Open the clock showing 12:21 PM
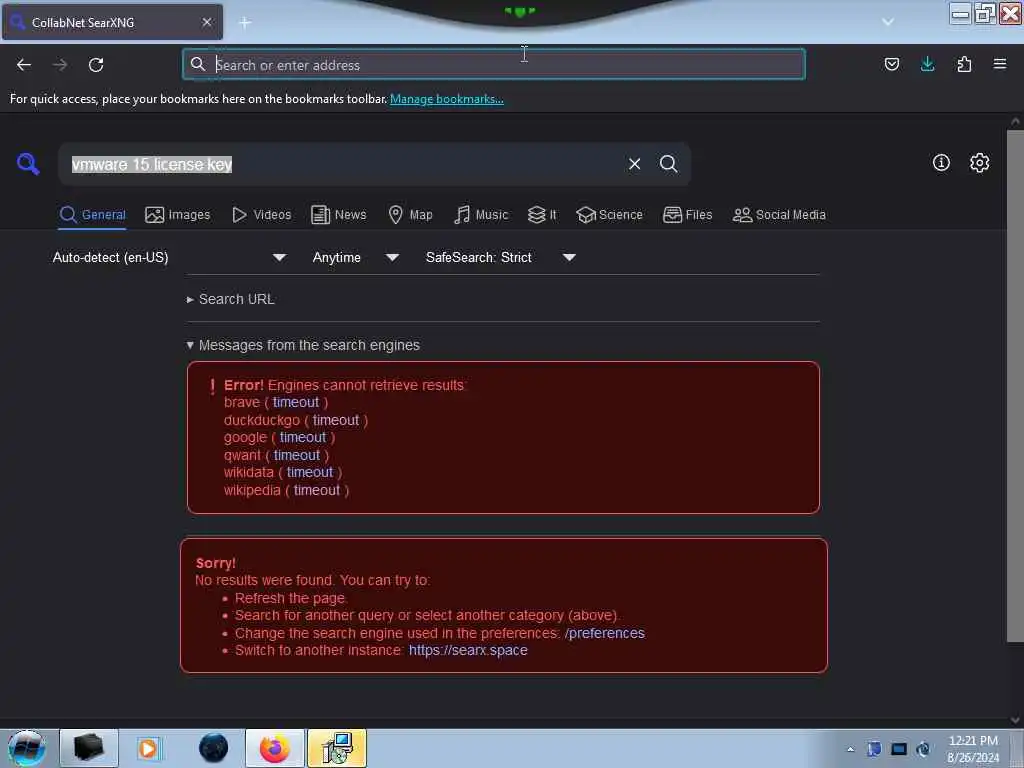Screen dimensions: 1024x768 [973, 749]
